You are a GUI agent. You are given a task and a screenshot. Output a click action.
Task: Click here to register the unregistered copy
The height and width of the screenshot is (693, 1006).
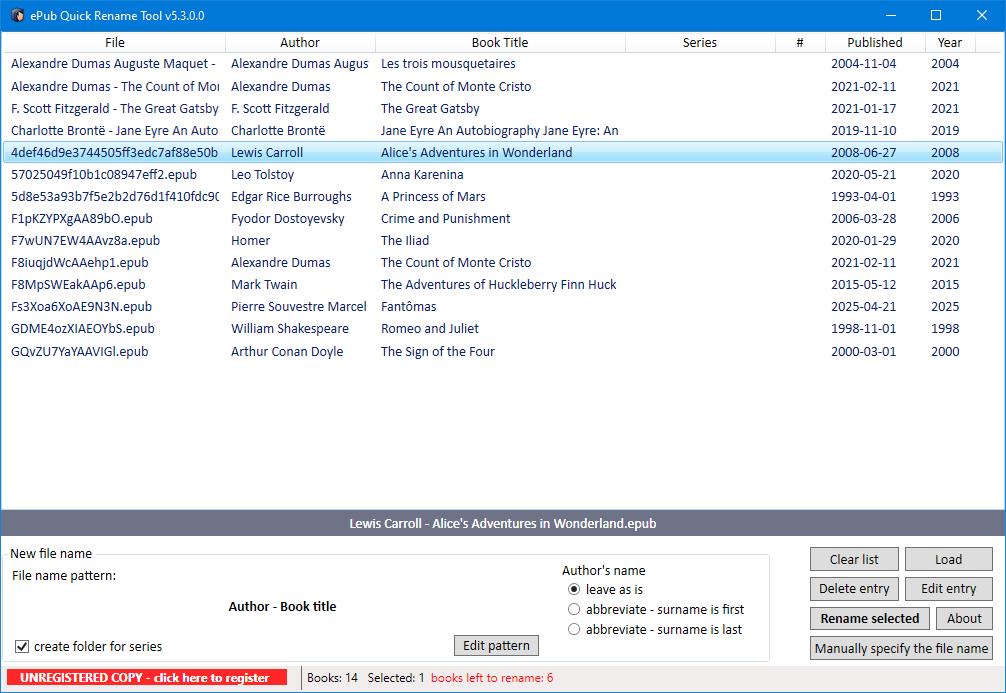[x=145, y=677]
